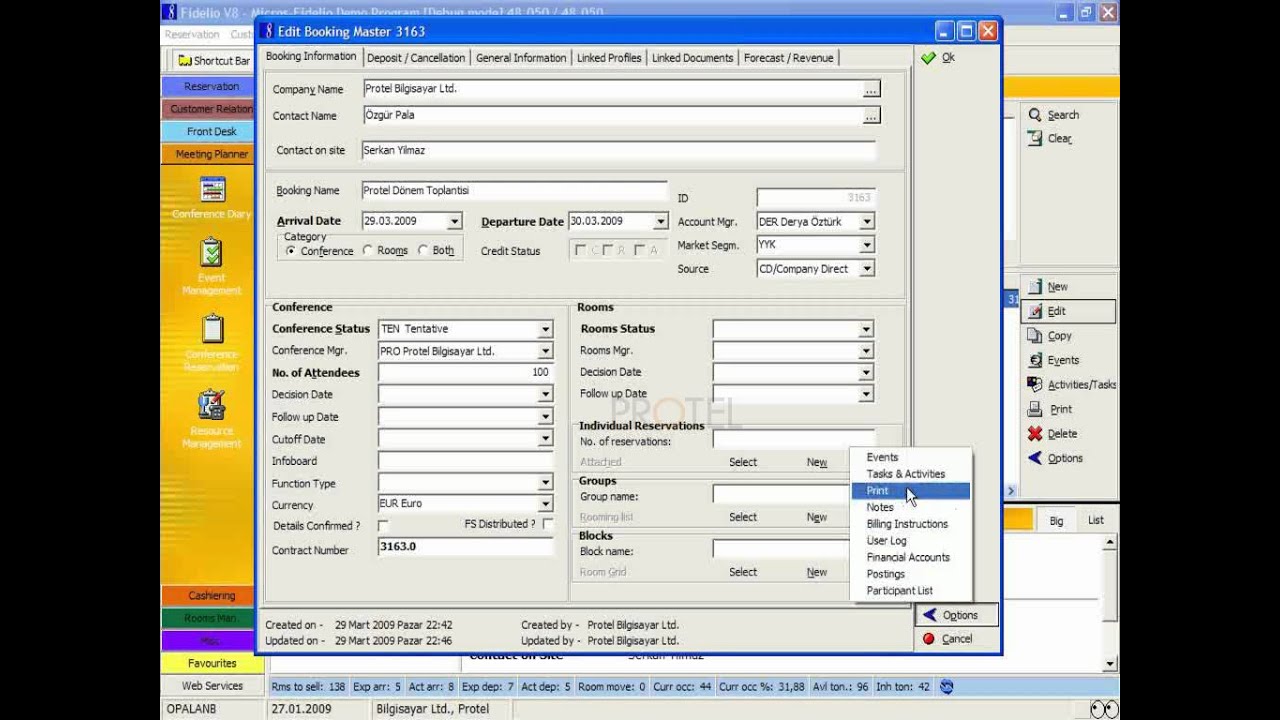Select the Both category radio button
Image resolution: width=1280 pixels, height=720 pixels.
pos(423,251)
